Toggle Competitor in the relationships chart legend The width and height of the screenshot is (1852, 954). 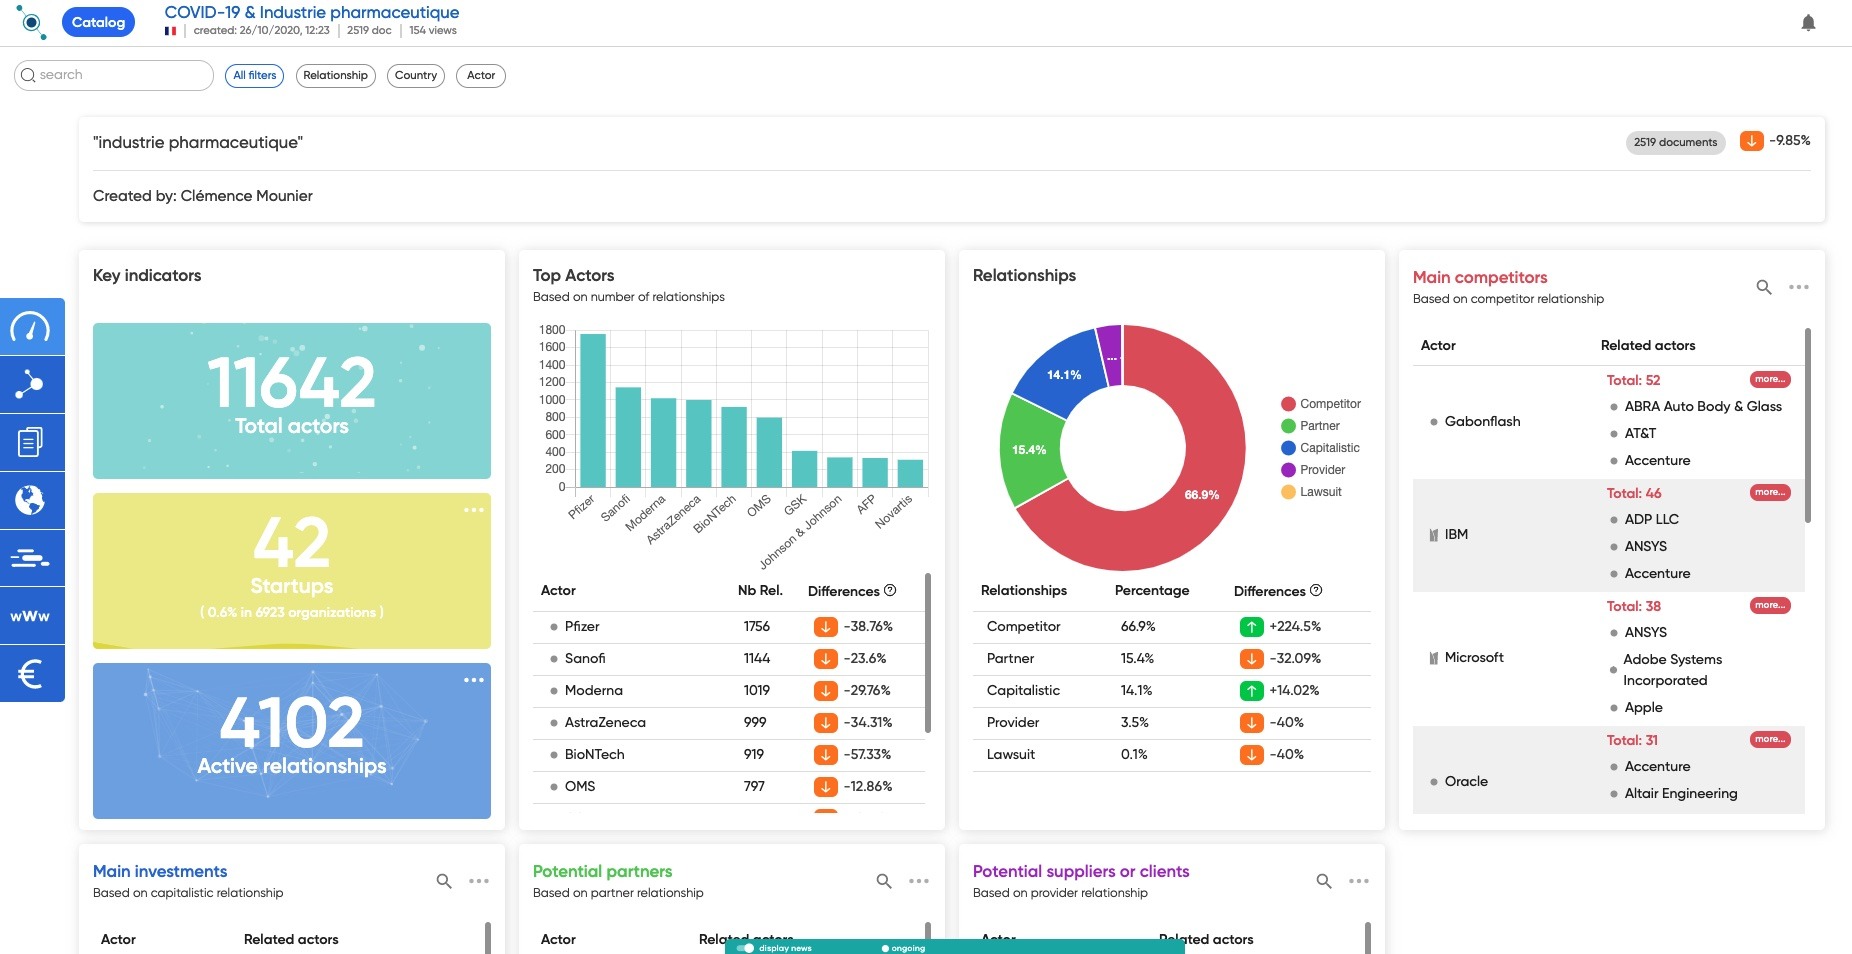[x=1320, y=404]
